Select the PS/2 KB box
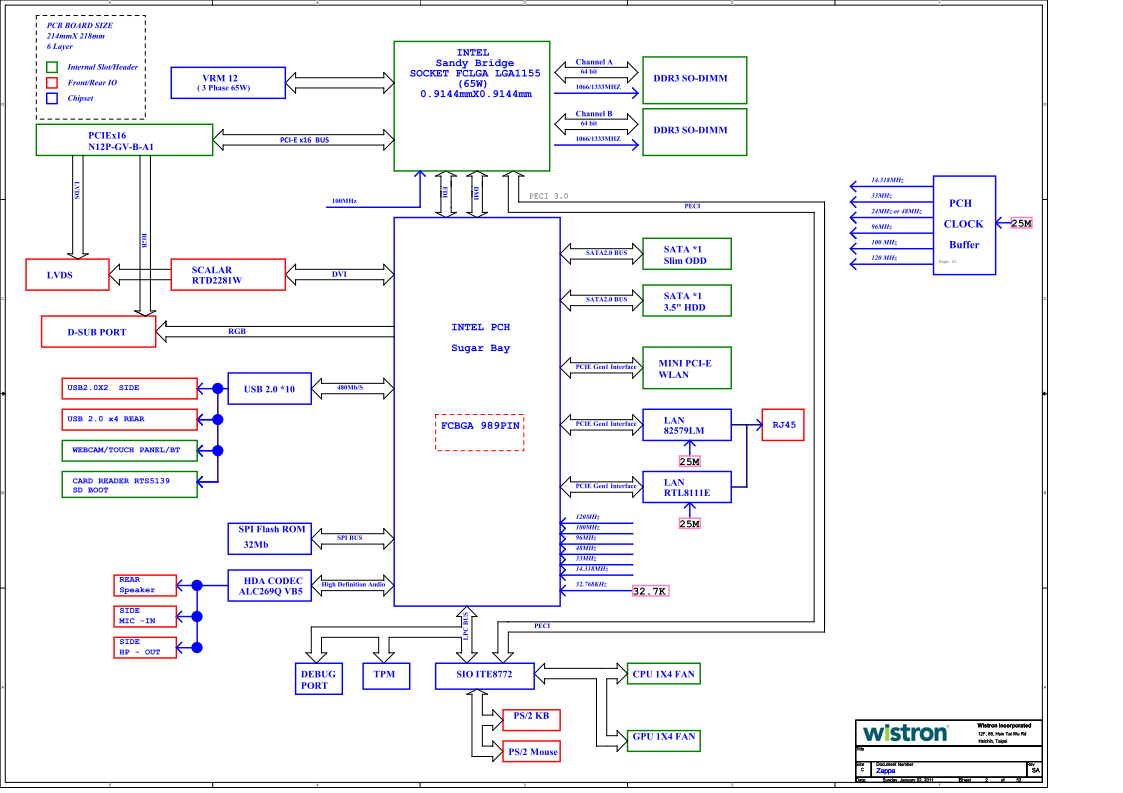The width and height of the screenshot is (1123, 793). pyautogui.click(x=531, y=719)
